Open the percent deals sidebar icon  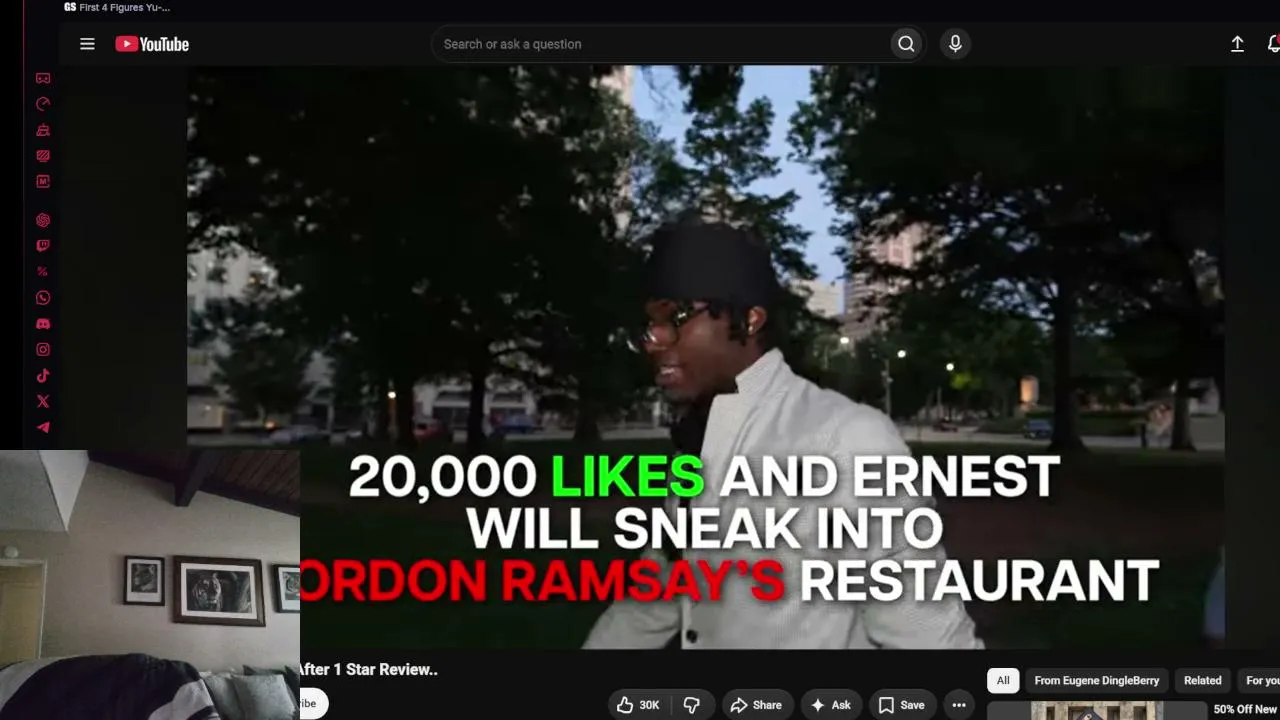click(43, 272)
